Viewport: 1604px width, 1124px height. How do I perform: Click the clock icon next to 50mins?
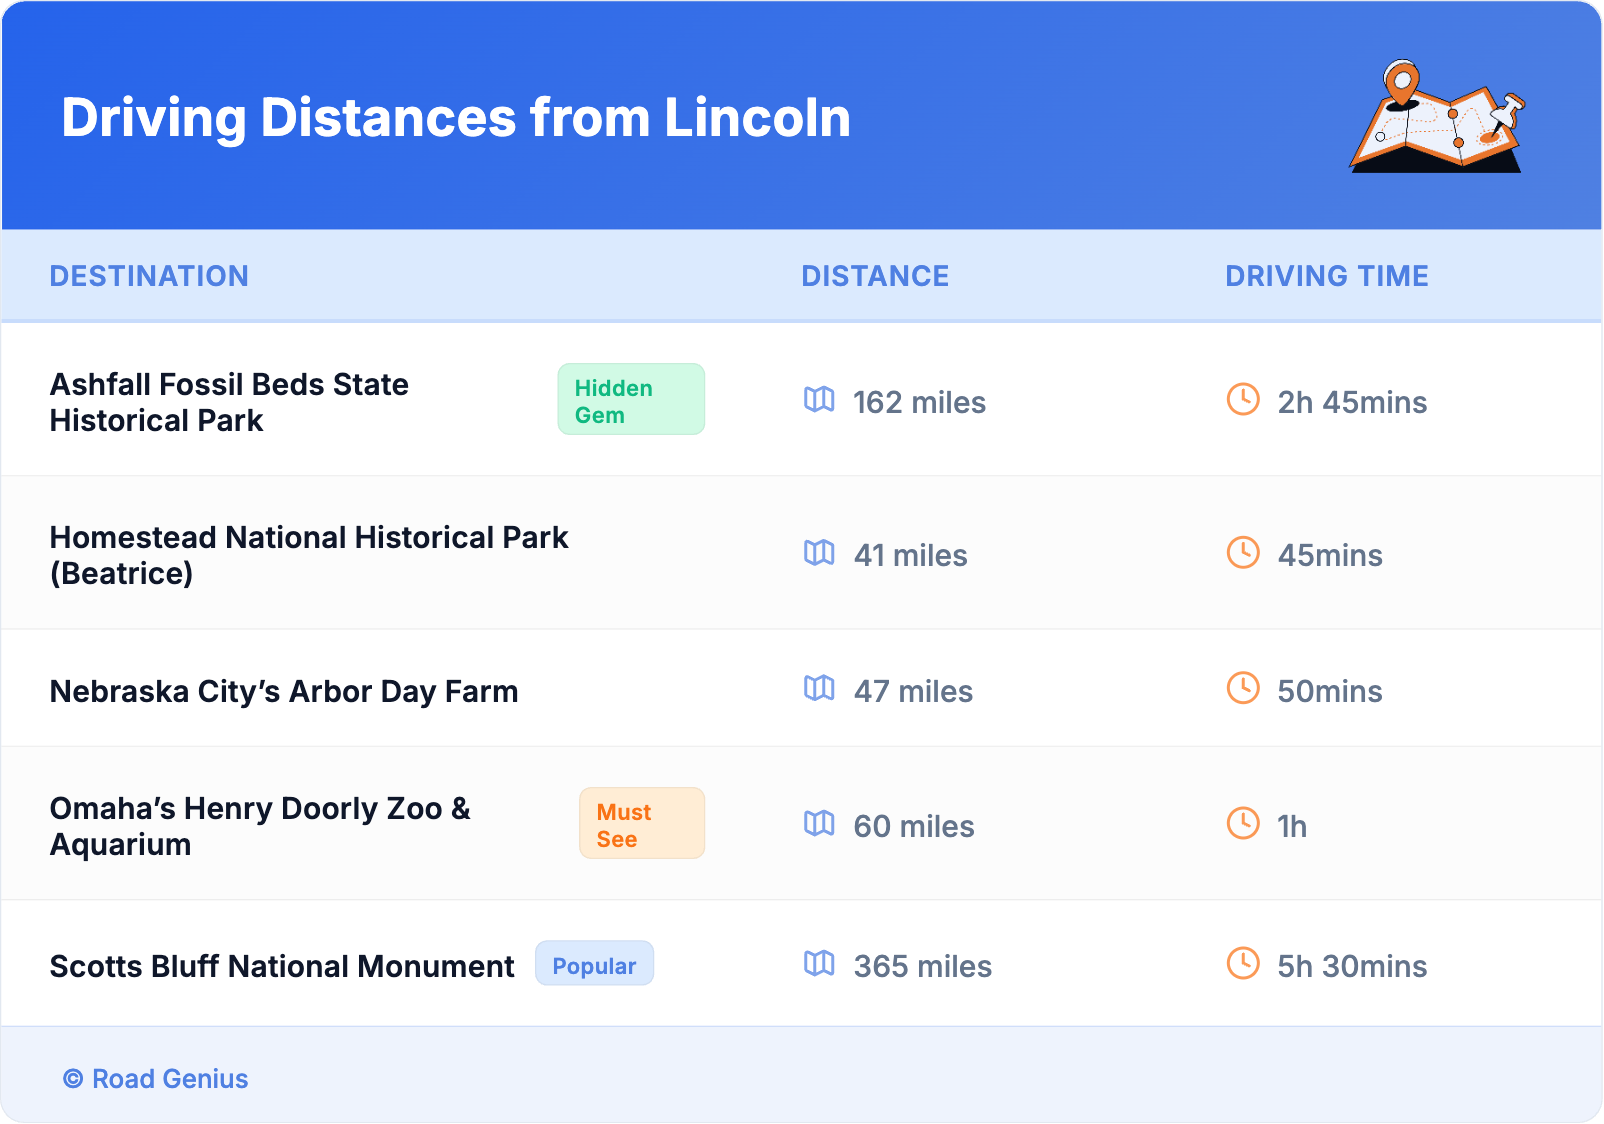tap(1243, 689)
